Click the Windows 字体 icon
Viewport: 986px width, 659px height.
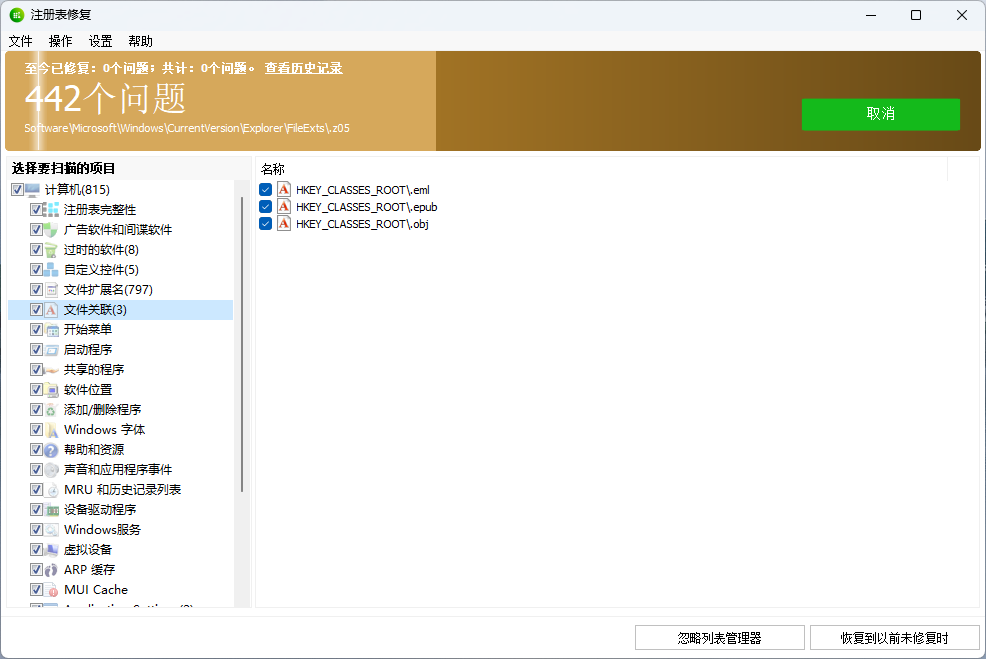pyautogui.click(x=52, y=429)
